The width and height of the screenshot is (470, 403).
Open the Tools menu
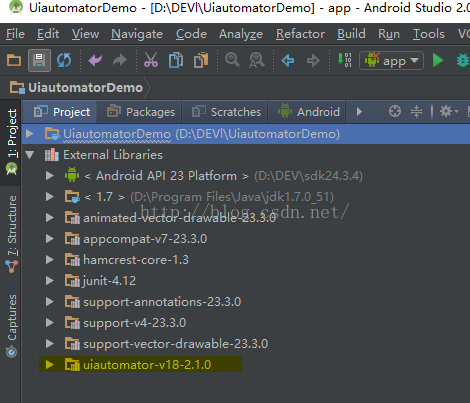pyautogui.click(x=429, y=34)
